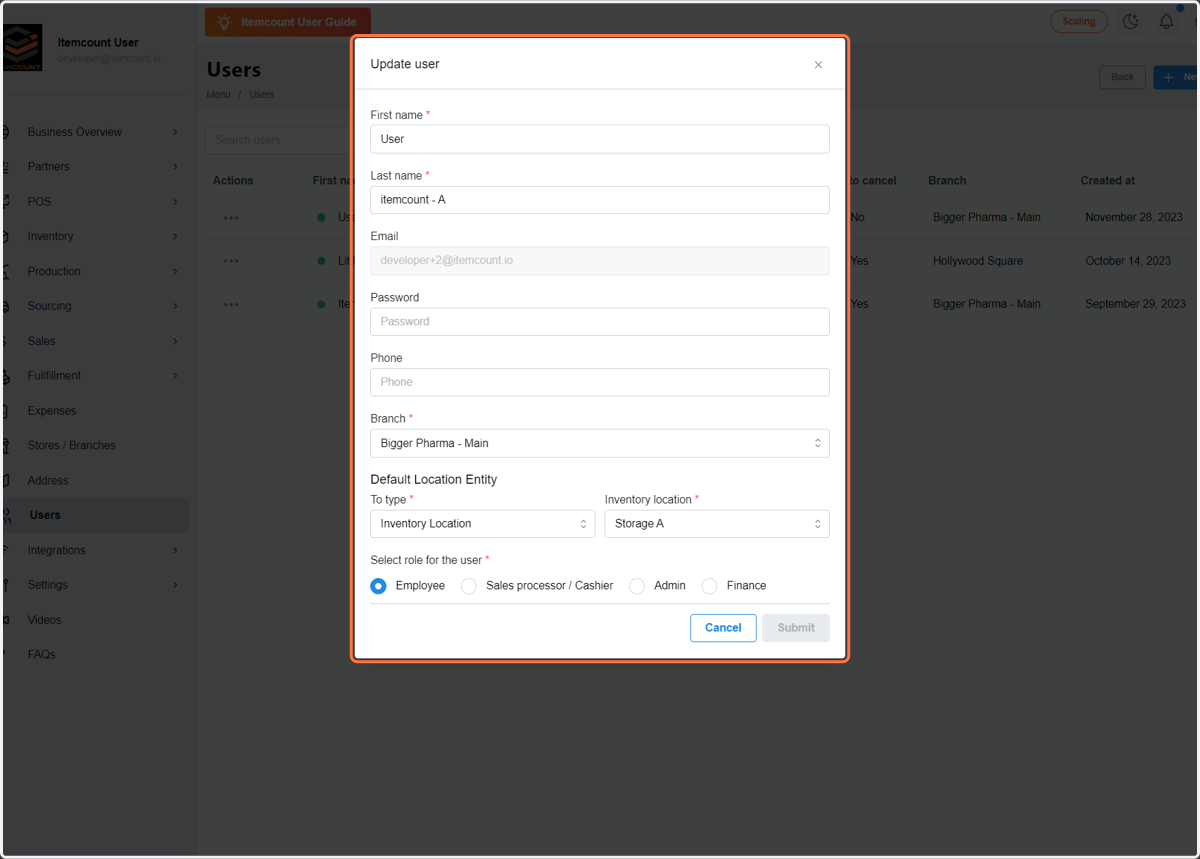Click the Last name input field
This screenshot has width=1200, height=859.
pyautogui.click(x=600, y=200)
